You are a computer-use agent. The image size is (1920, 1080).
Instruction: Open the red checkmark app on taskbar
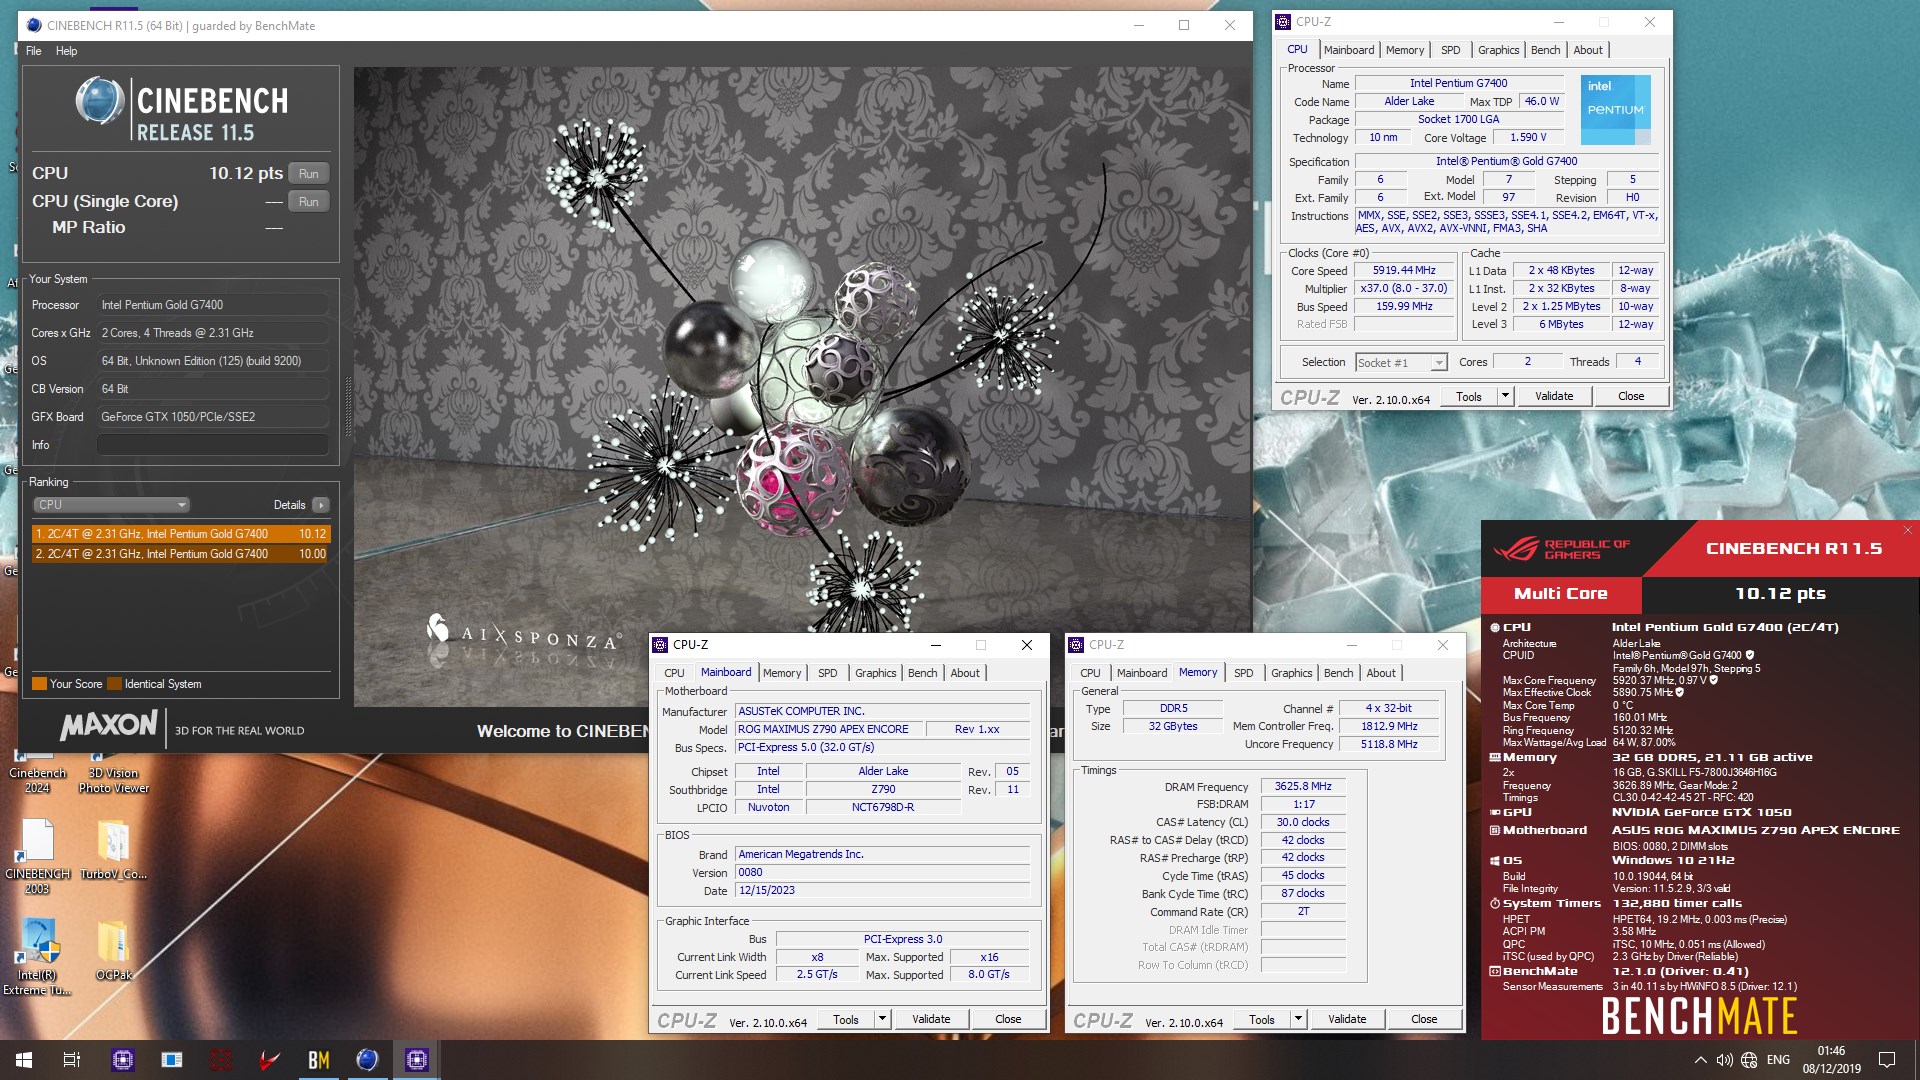coord(270,1060)
